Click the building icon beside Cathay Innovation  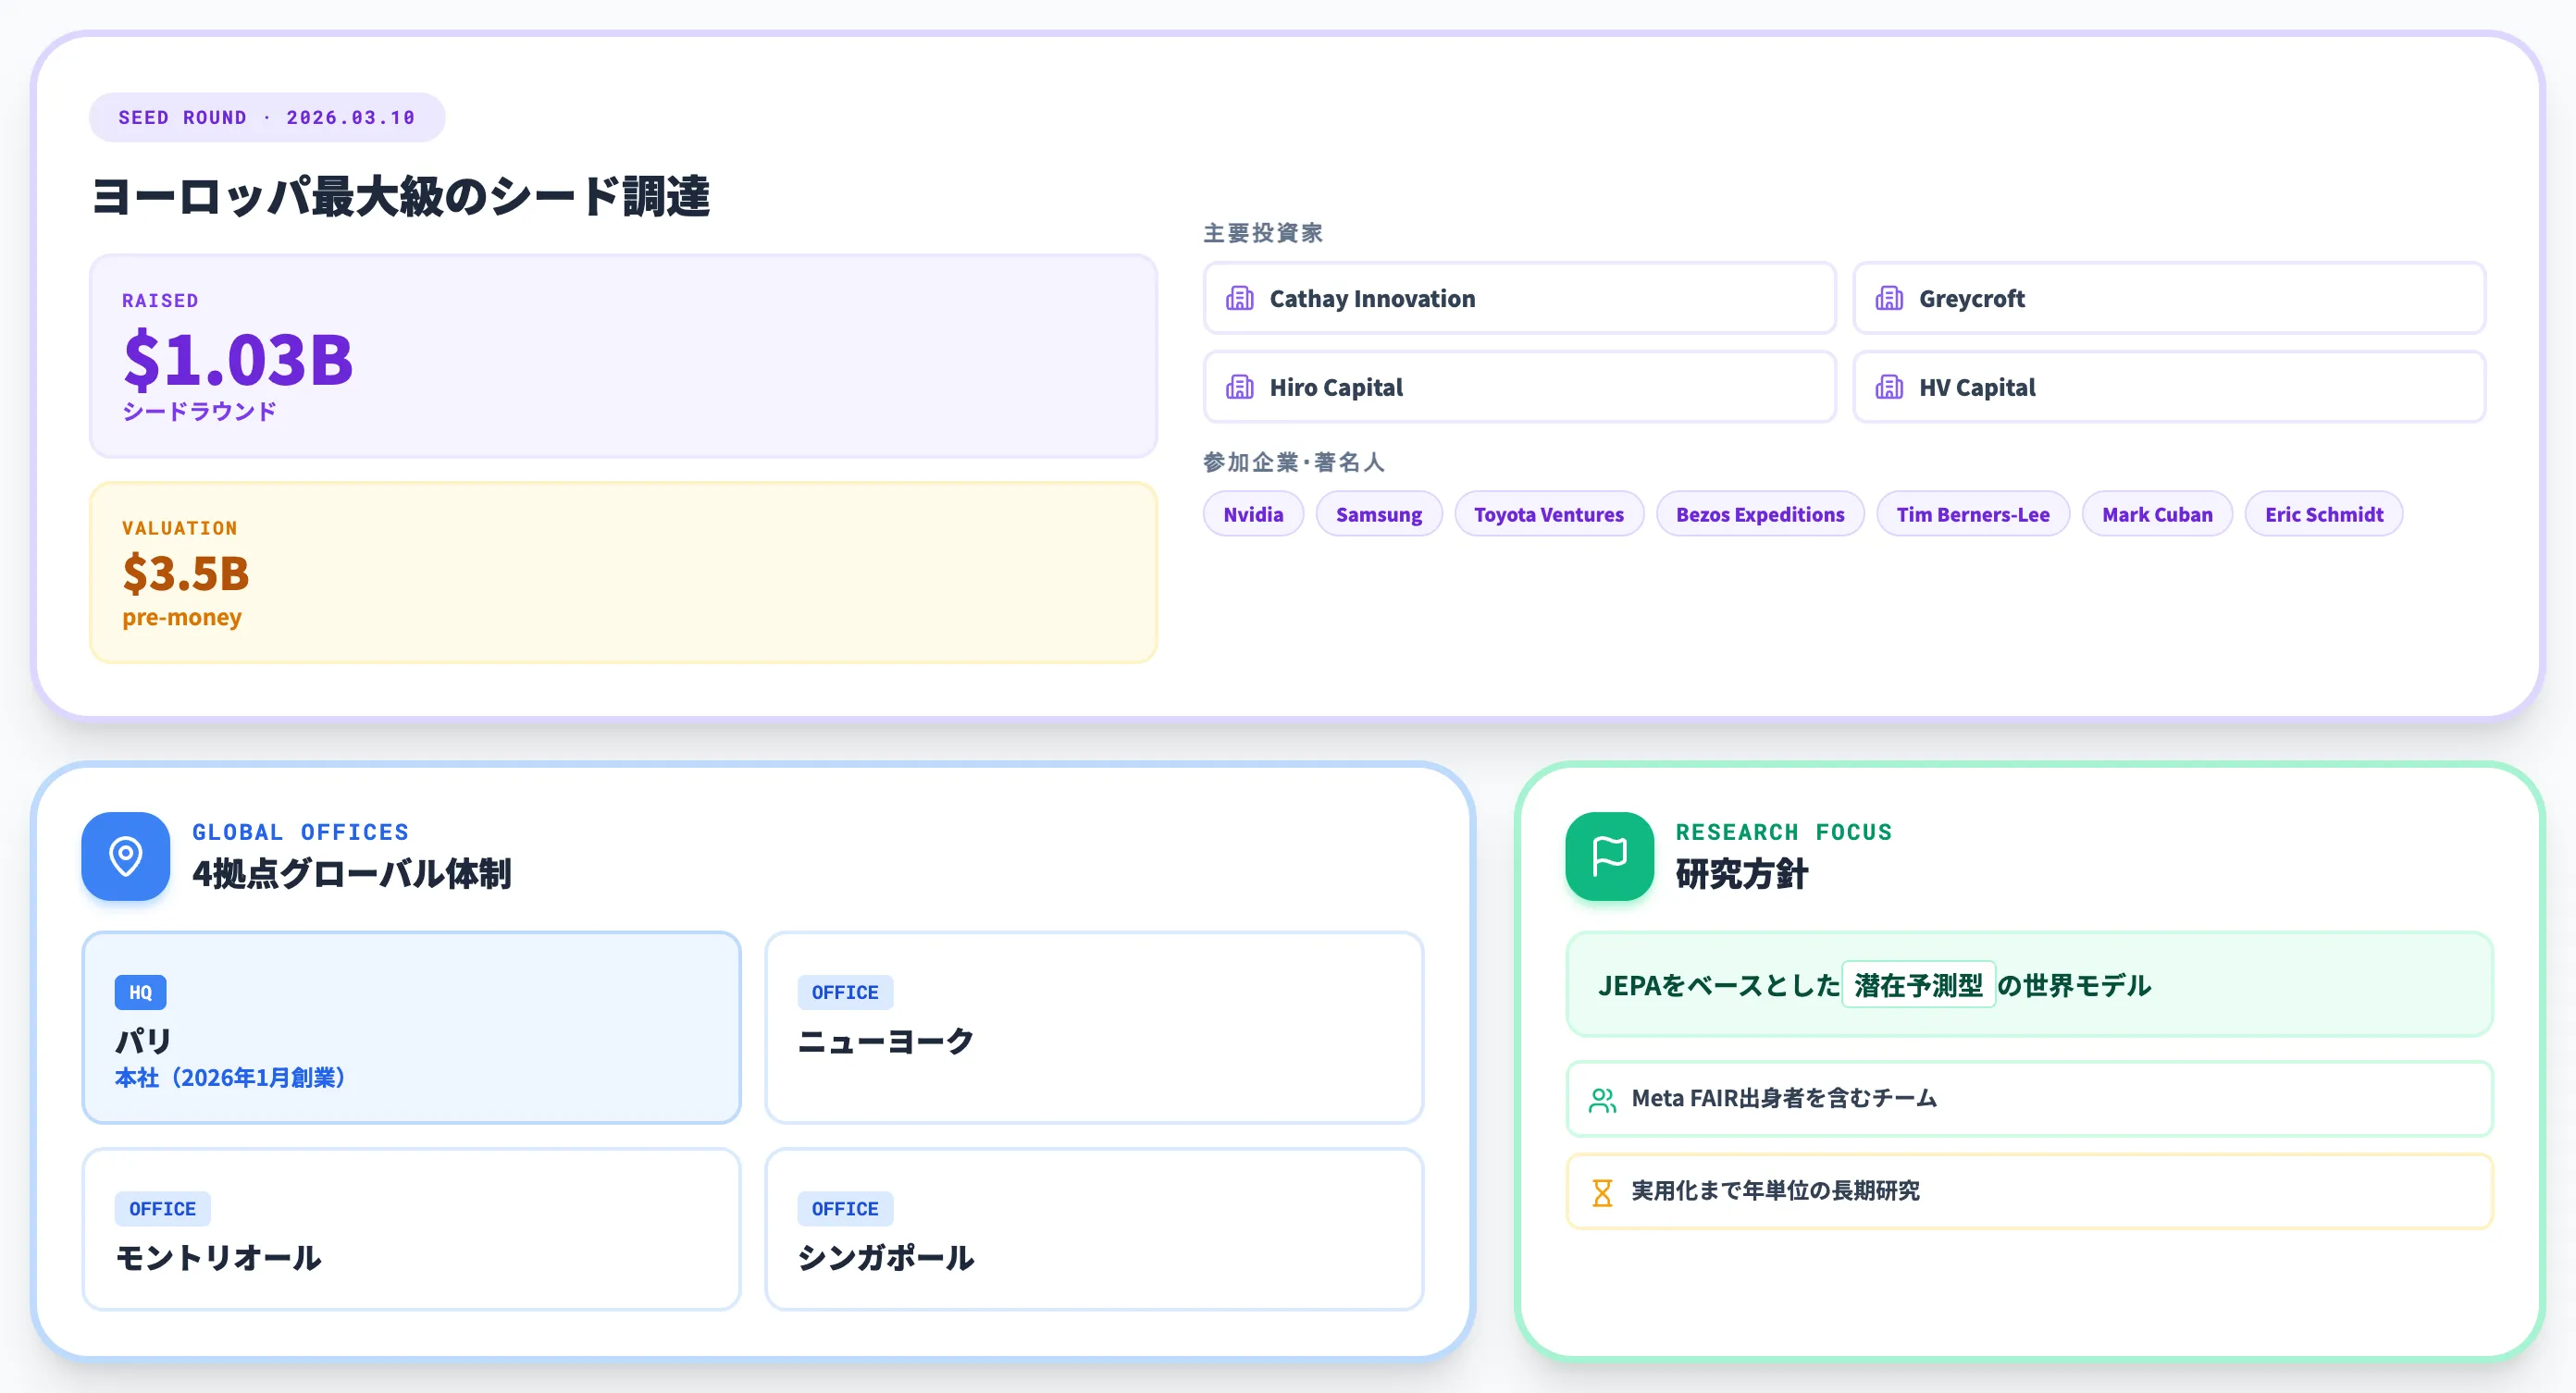coord(1240,298)
